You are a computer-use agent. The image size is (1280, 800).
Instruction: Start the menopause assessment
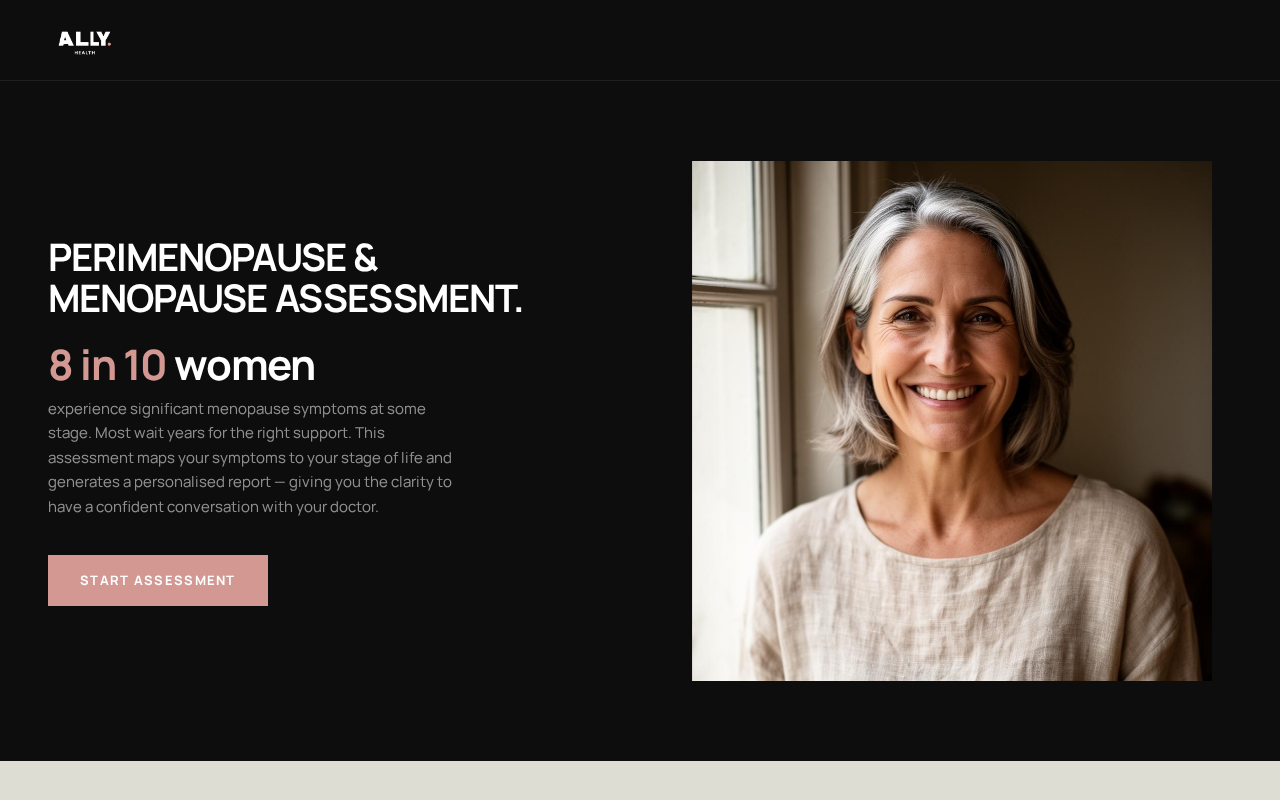pyautogui.click(x=158, y=580)
